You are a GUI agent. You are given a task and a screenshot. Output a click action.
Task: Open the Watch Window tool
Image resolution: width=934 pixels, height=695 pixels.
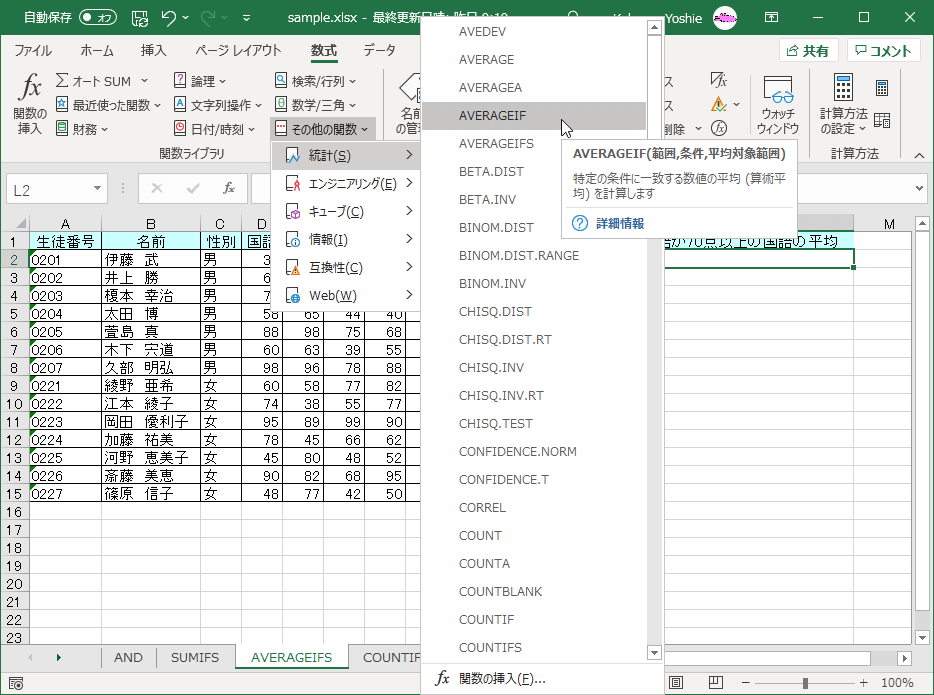[777, 105]
